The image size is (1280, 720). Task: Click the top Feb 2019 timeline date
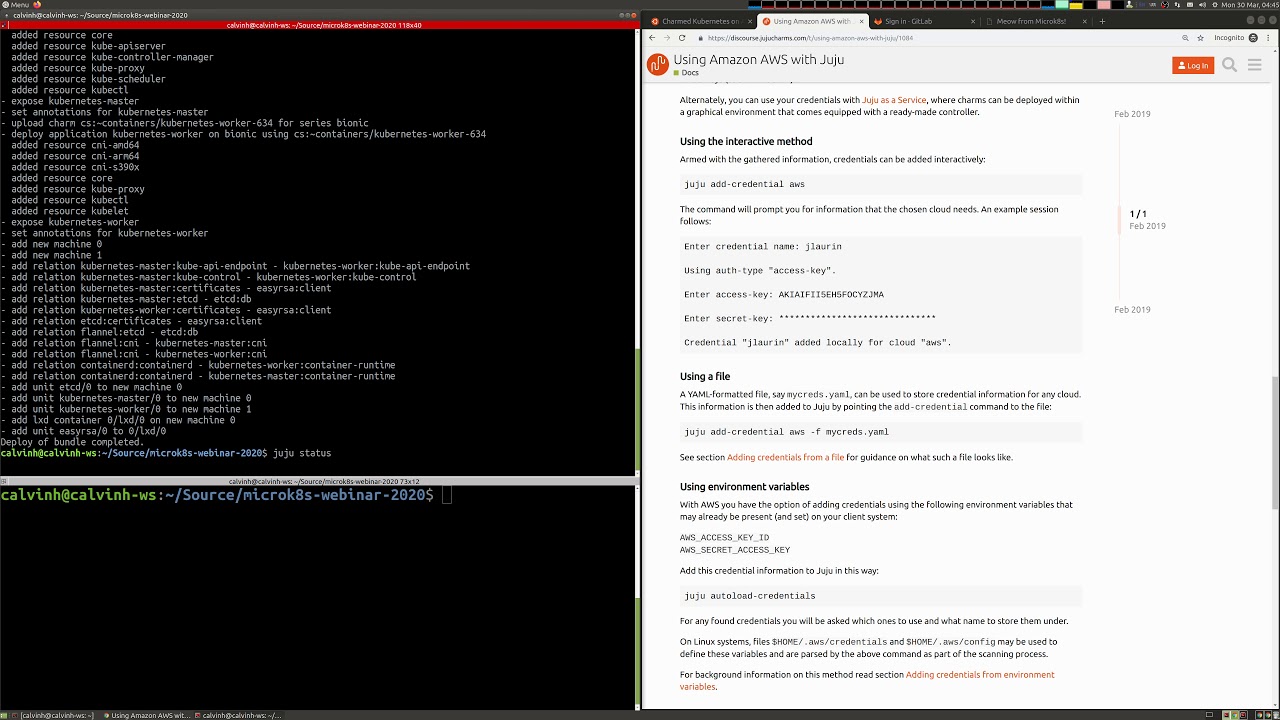coord(1132,114)
